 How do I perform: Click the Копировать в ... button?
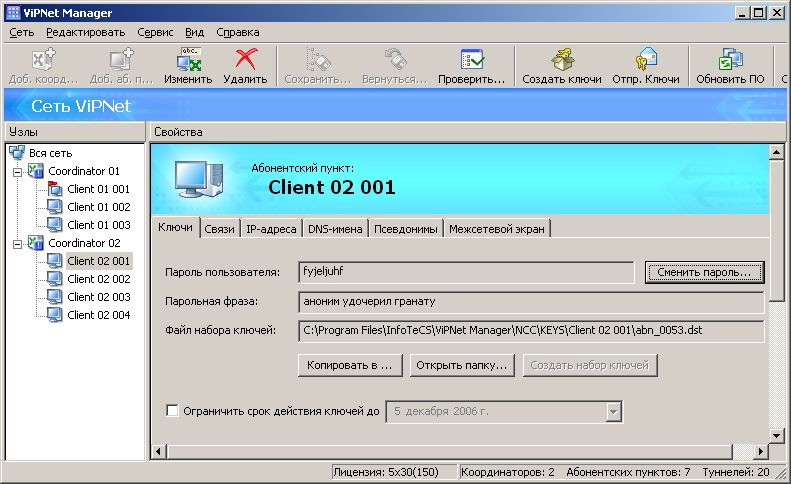350,365
